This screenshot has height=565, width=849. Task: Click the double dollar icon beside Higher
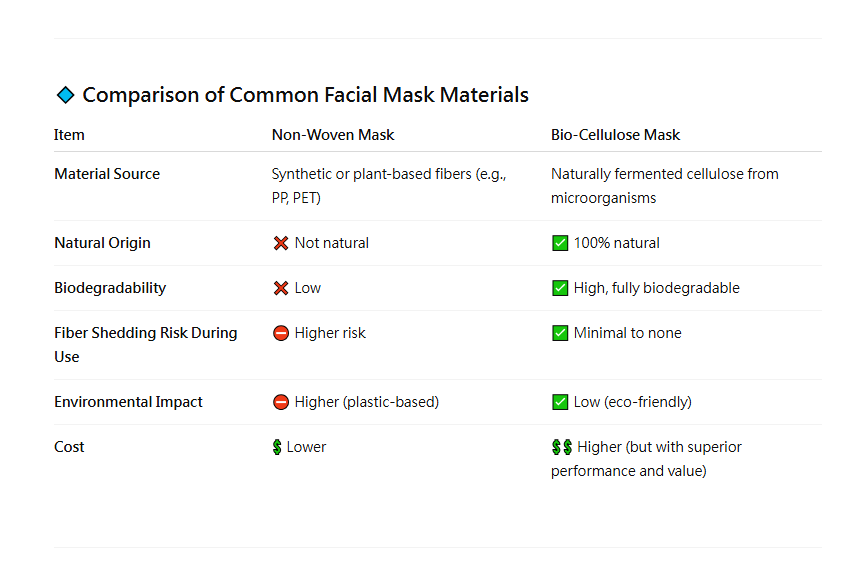[562, 447]
